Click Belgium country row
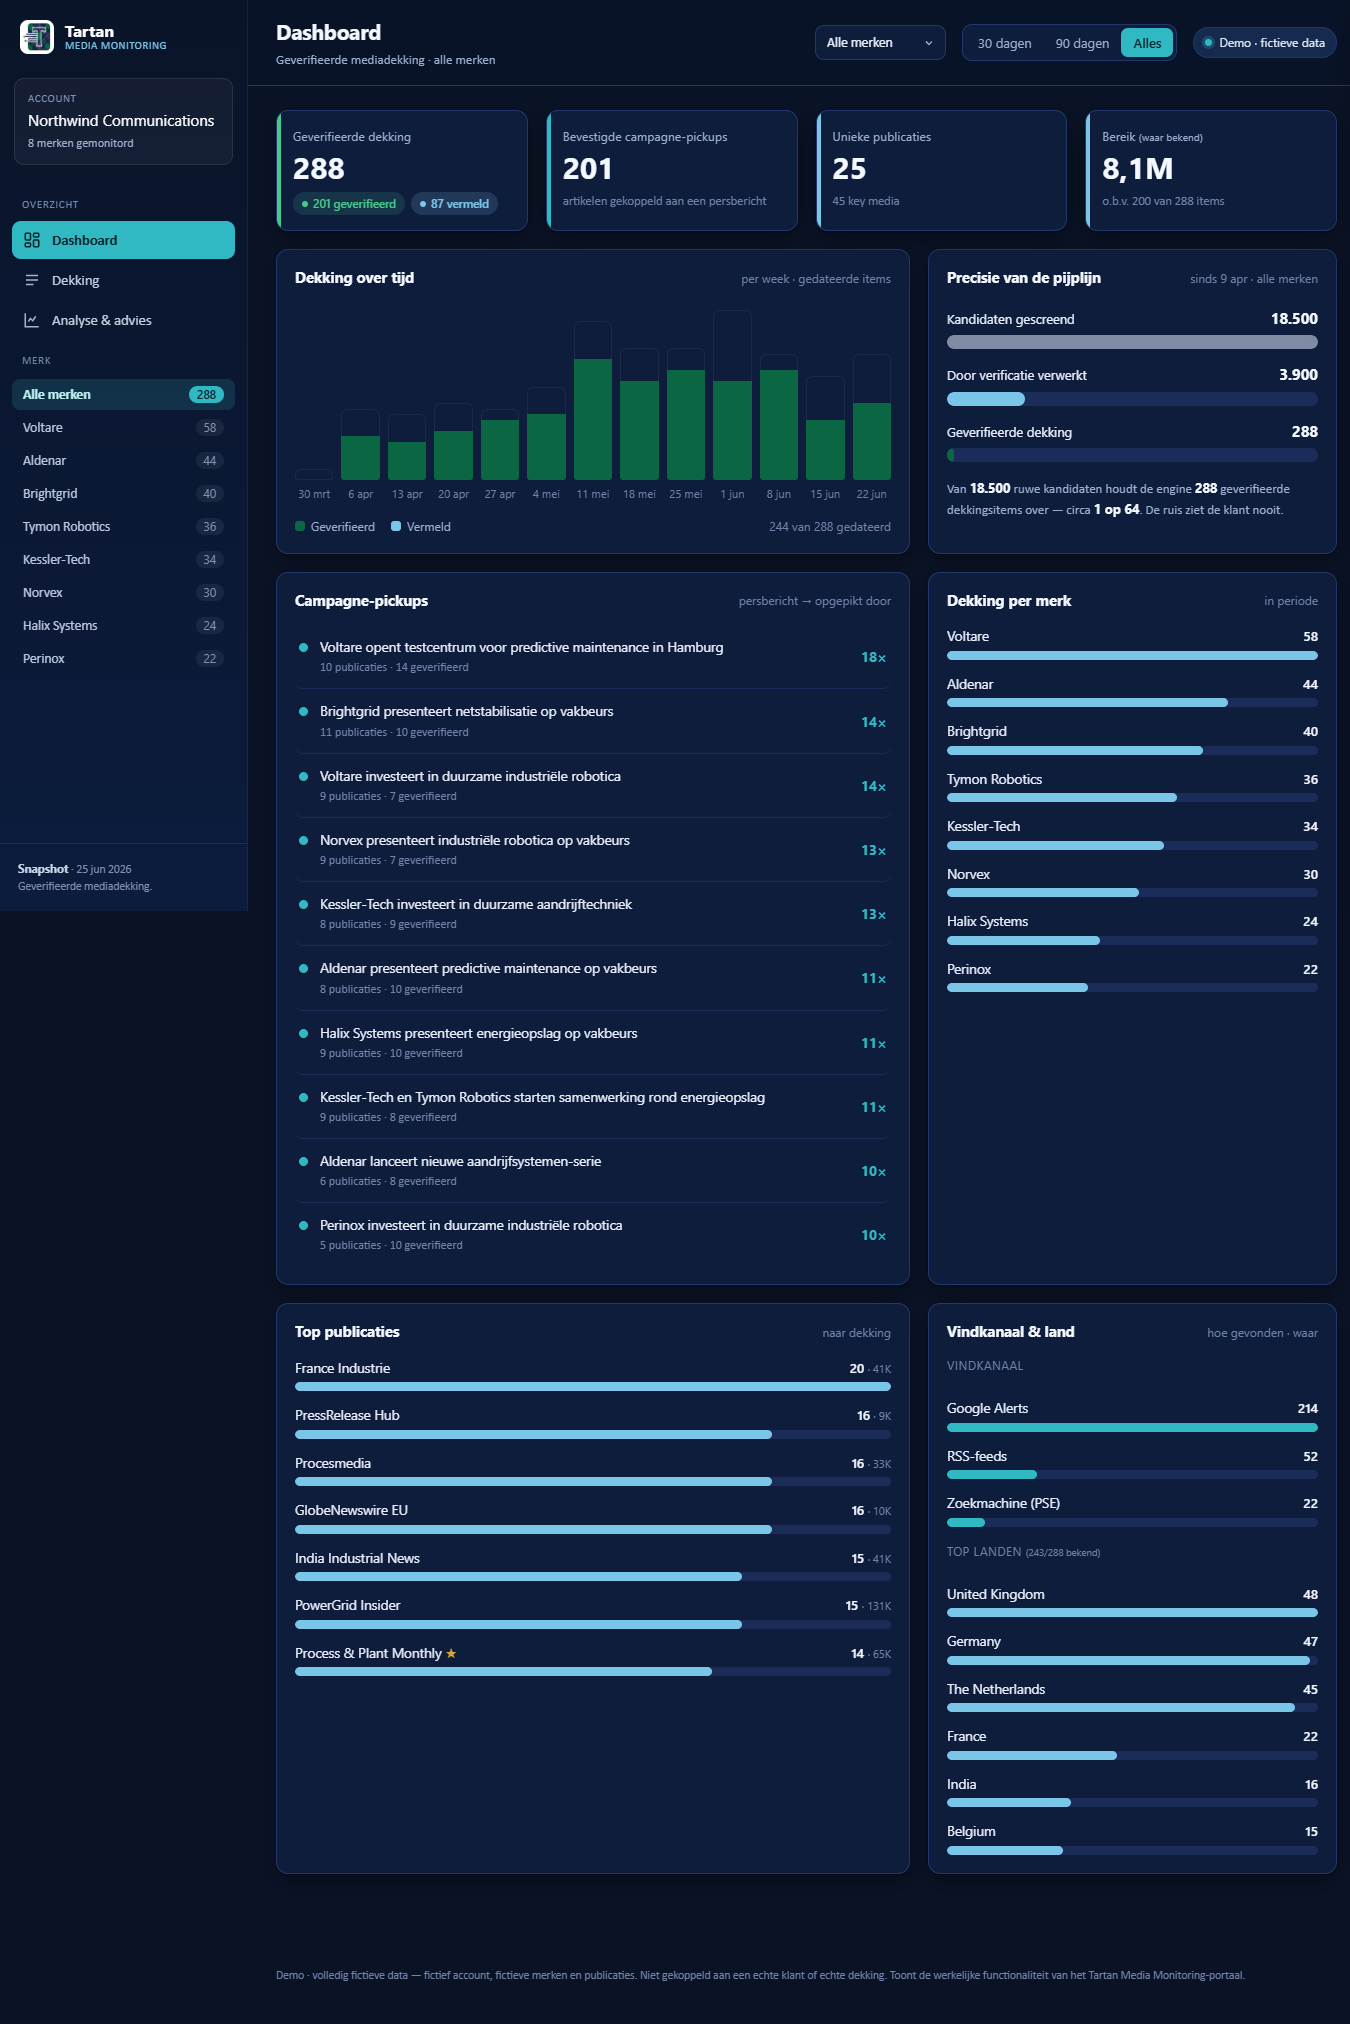 coord(1132,1840)
